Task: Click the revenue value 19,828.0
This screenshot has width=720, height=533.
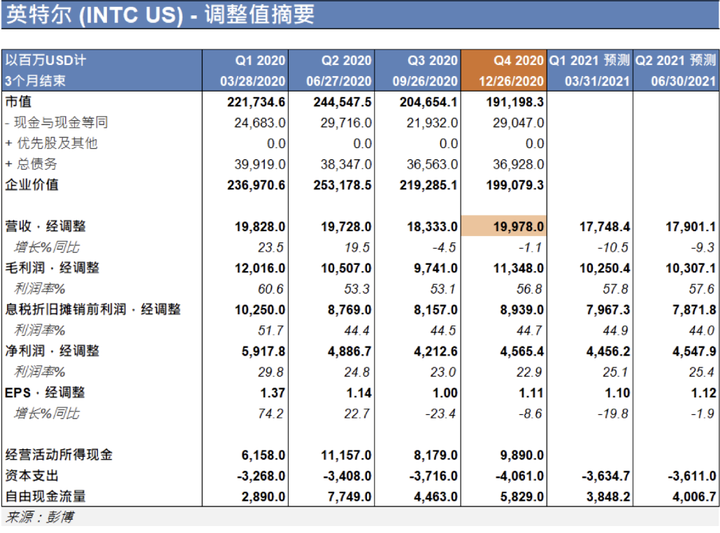Action: [x=260, y=227]
